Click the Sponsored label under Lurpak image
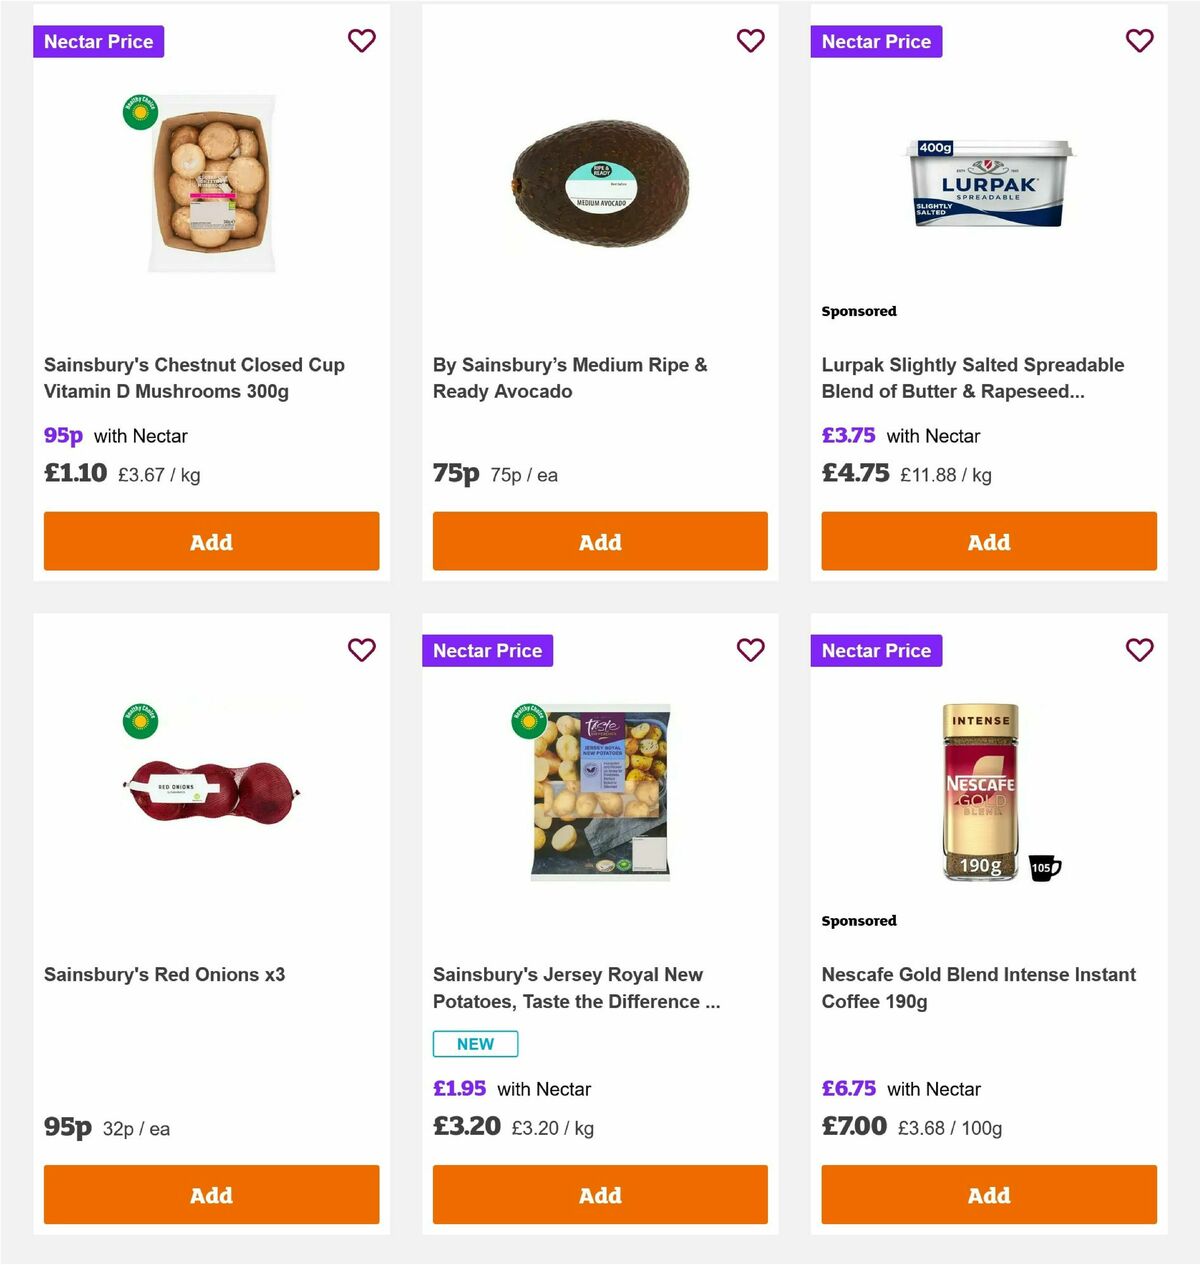 coord(859,311)
